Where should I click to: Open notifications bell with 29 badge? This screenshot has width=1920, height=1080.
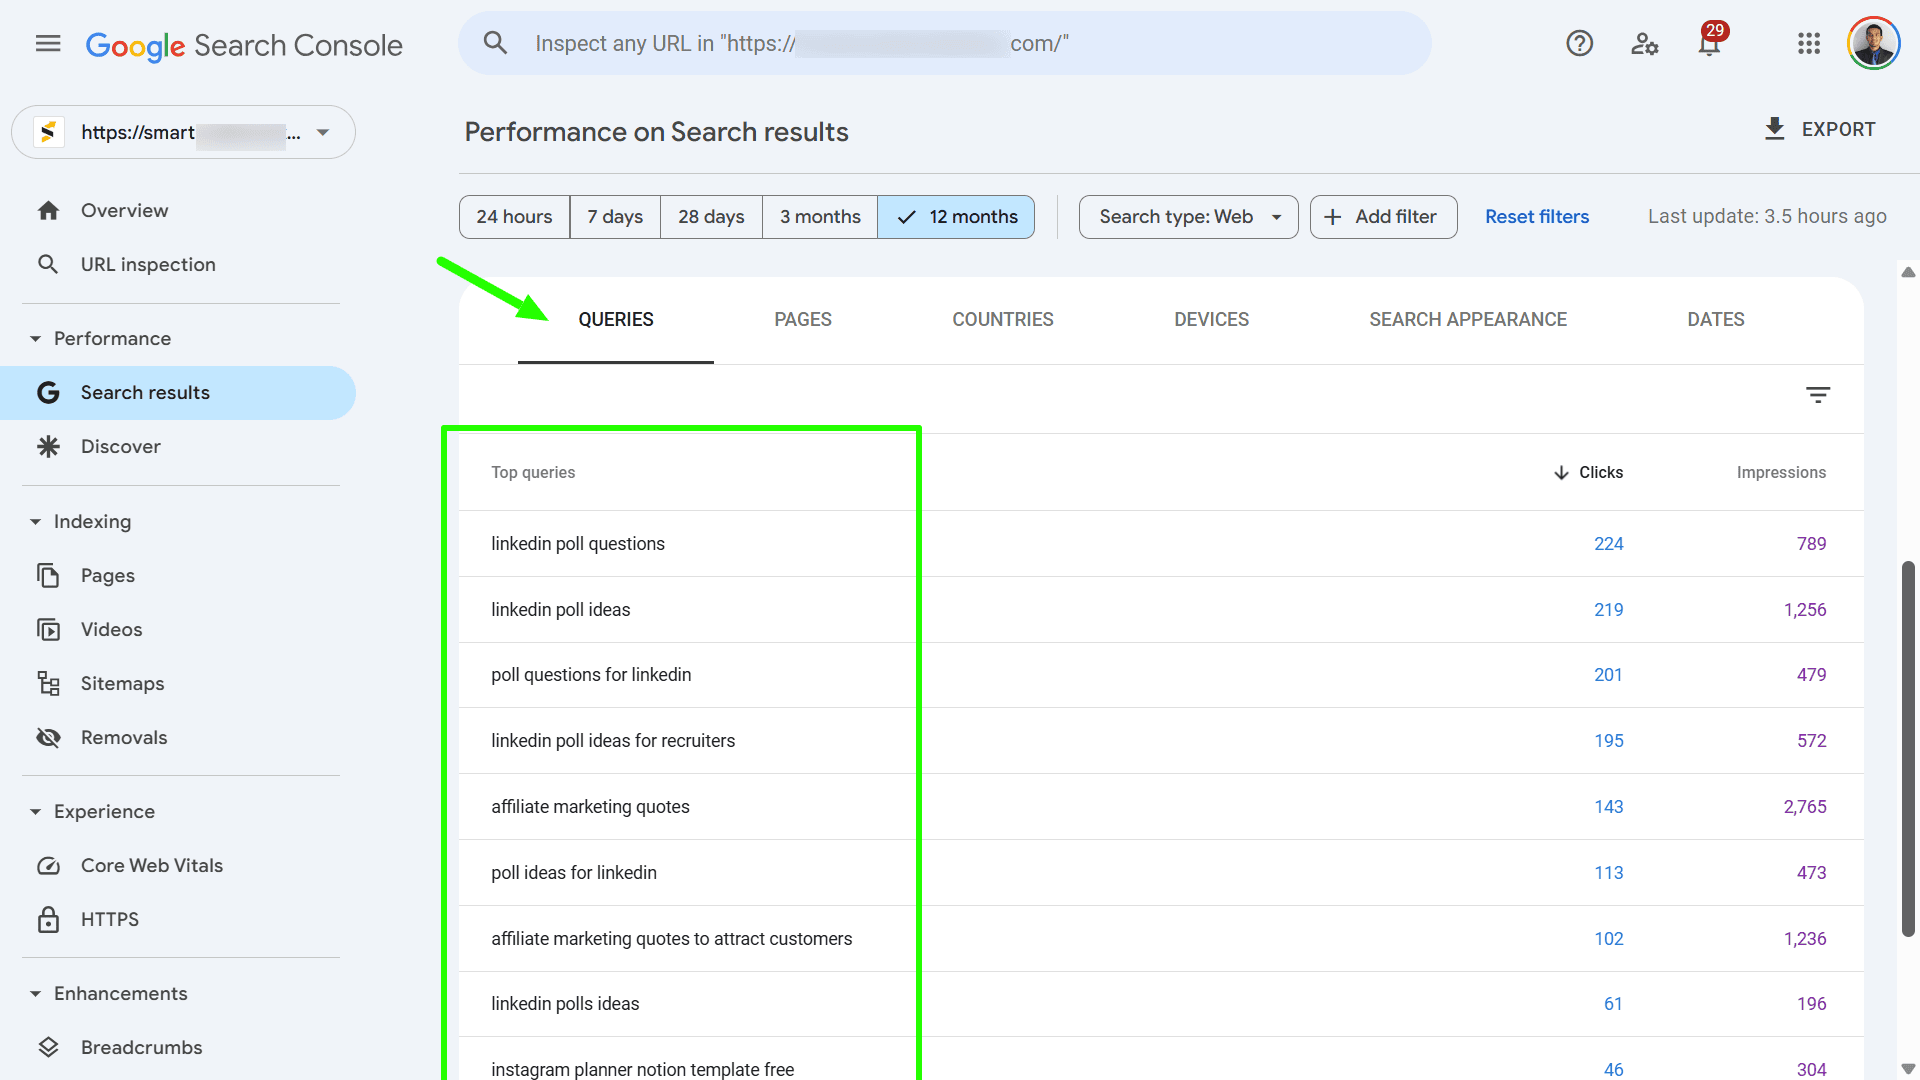[1711, 41]
